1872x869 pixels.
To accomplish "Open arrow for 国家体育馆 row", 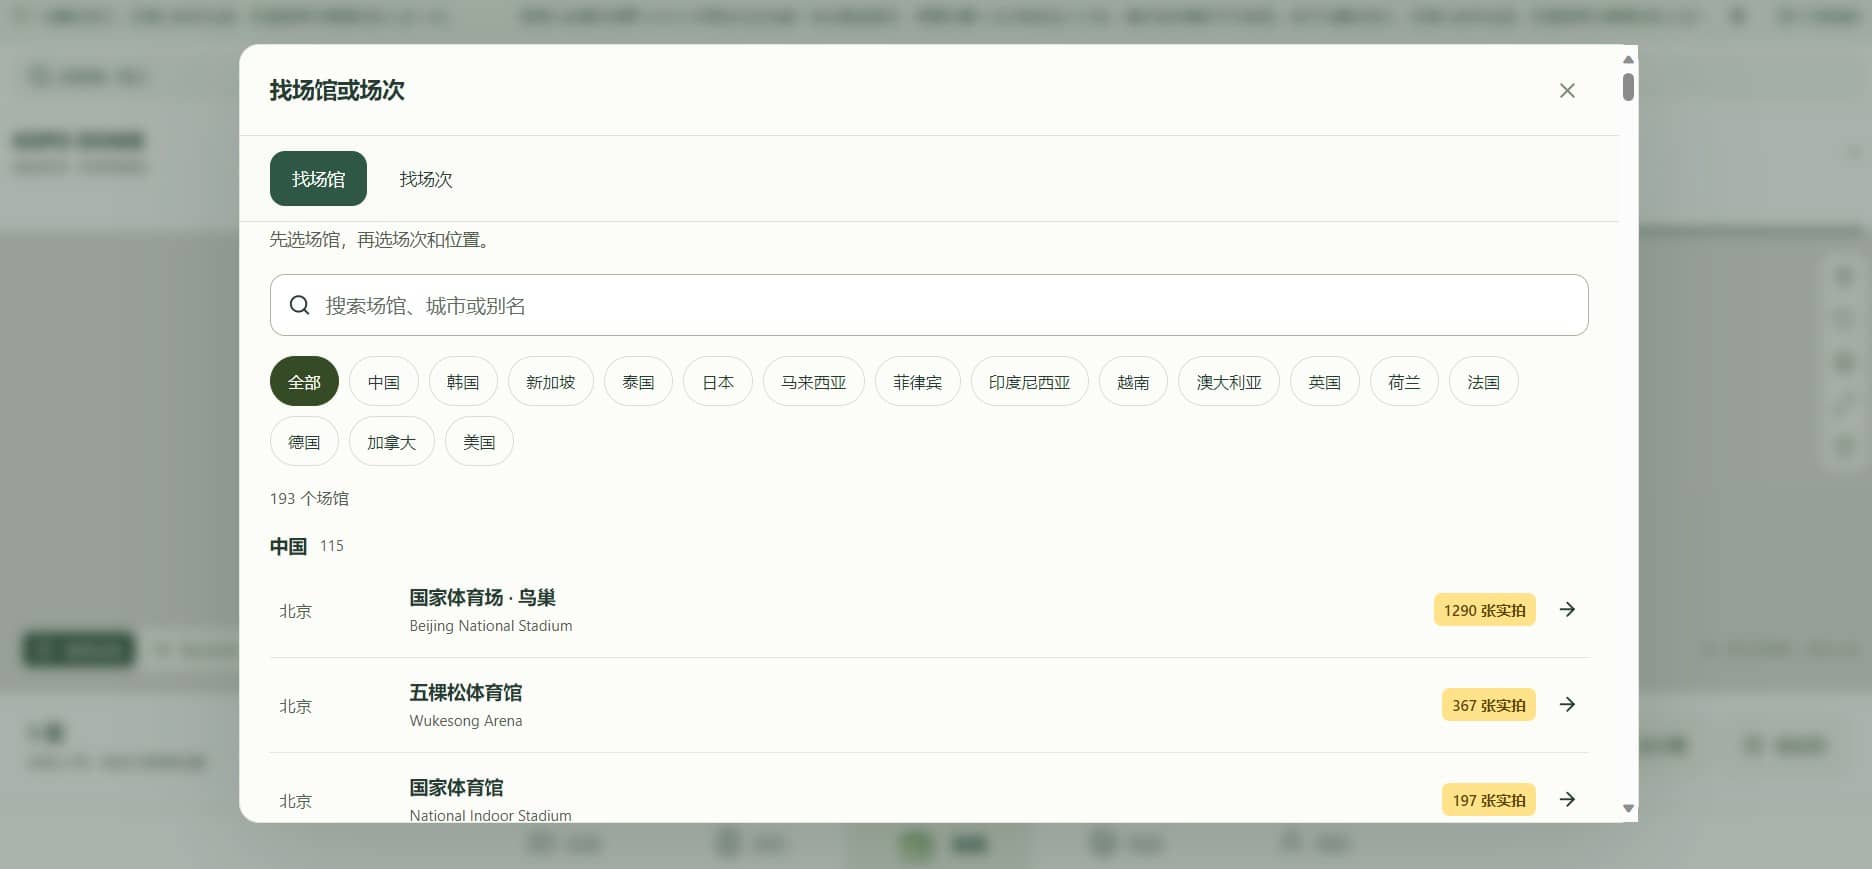I will 1567,800.
